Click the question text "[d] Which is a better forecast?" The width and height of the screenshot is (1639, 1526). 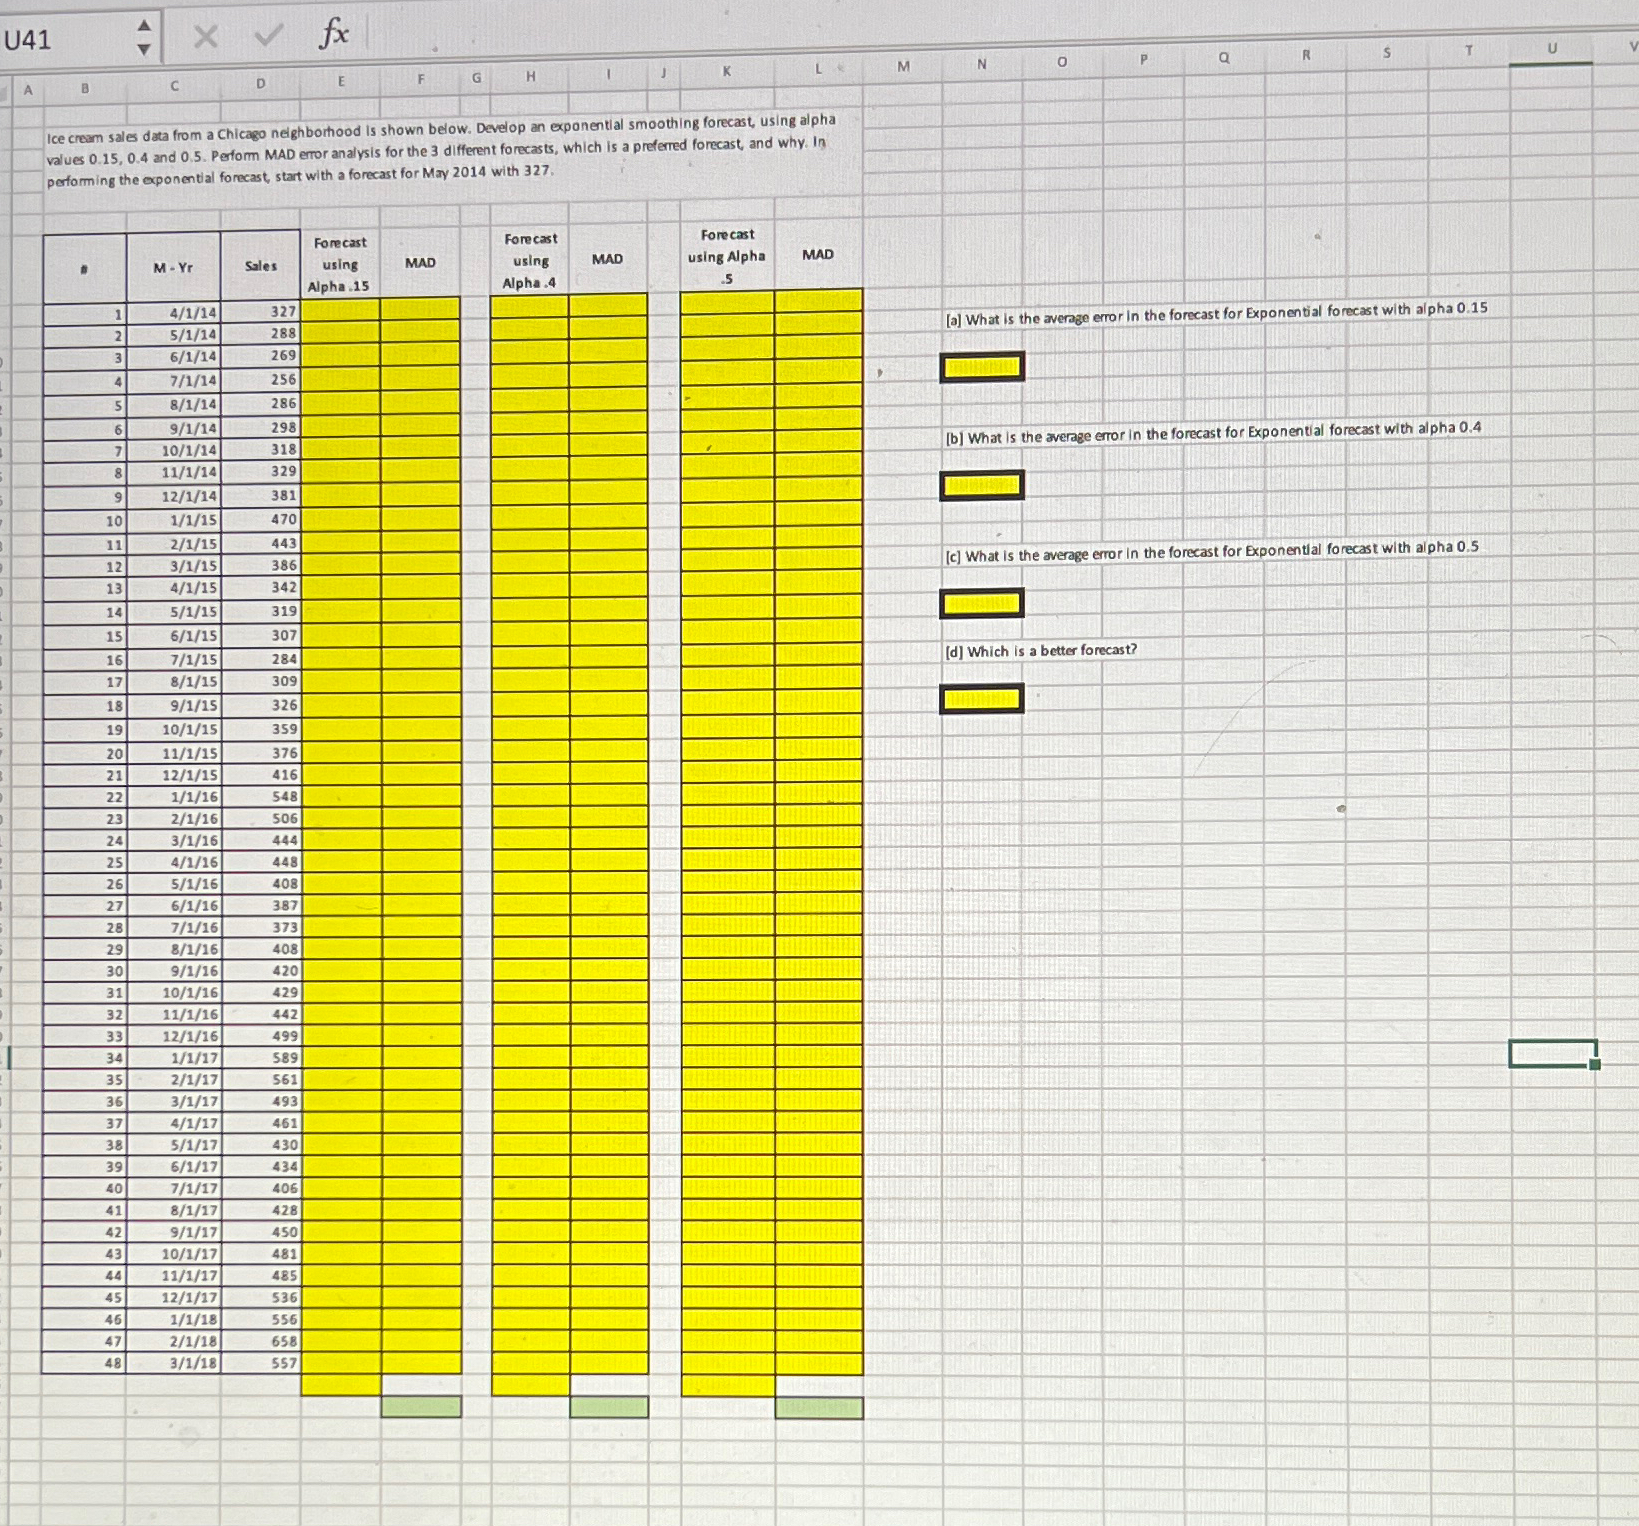(1041, 651)
